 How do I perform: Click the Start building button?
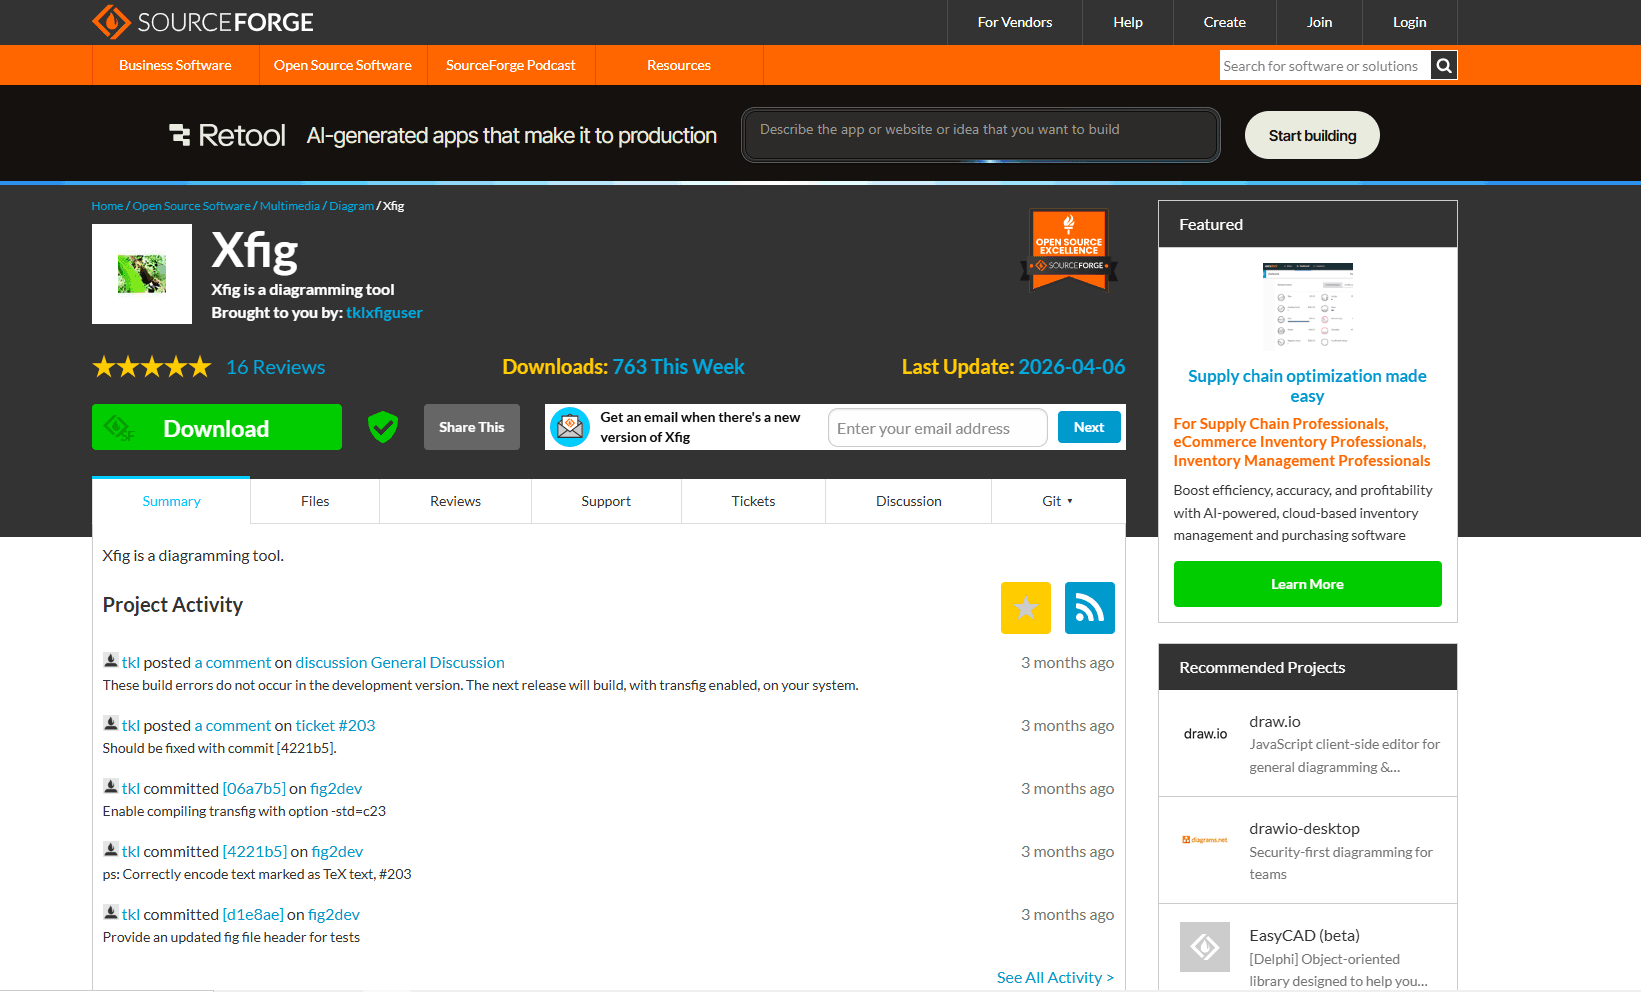point(1312,135)
